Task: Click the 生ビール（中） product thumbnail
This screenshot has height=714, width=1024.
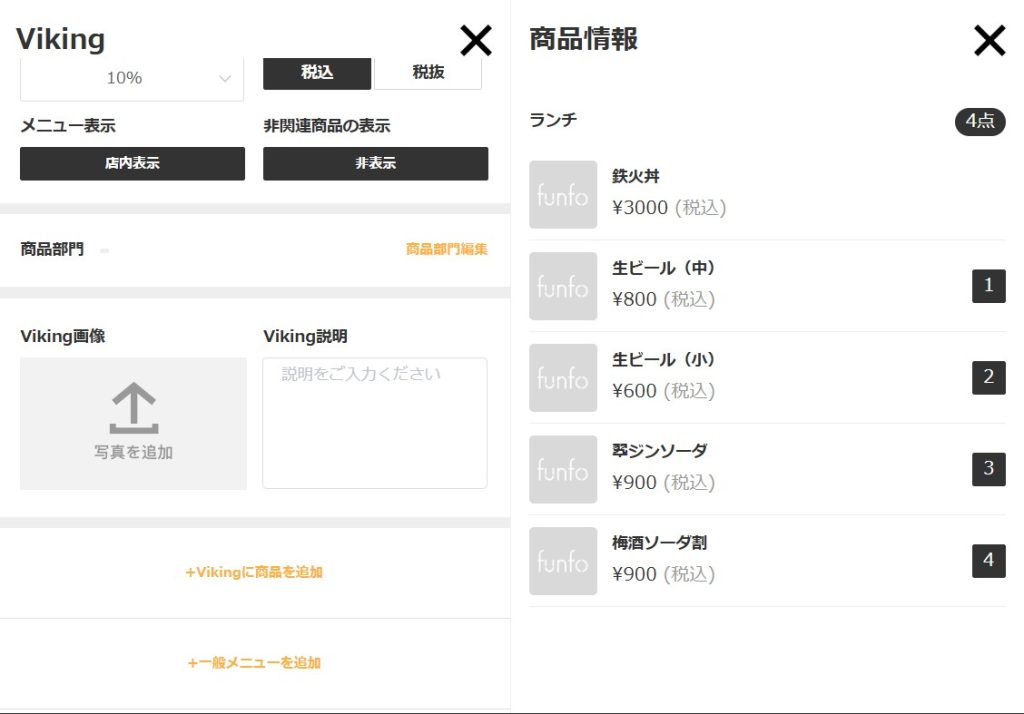Action: click(x=563, y=286)
